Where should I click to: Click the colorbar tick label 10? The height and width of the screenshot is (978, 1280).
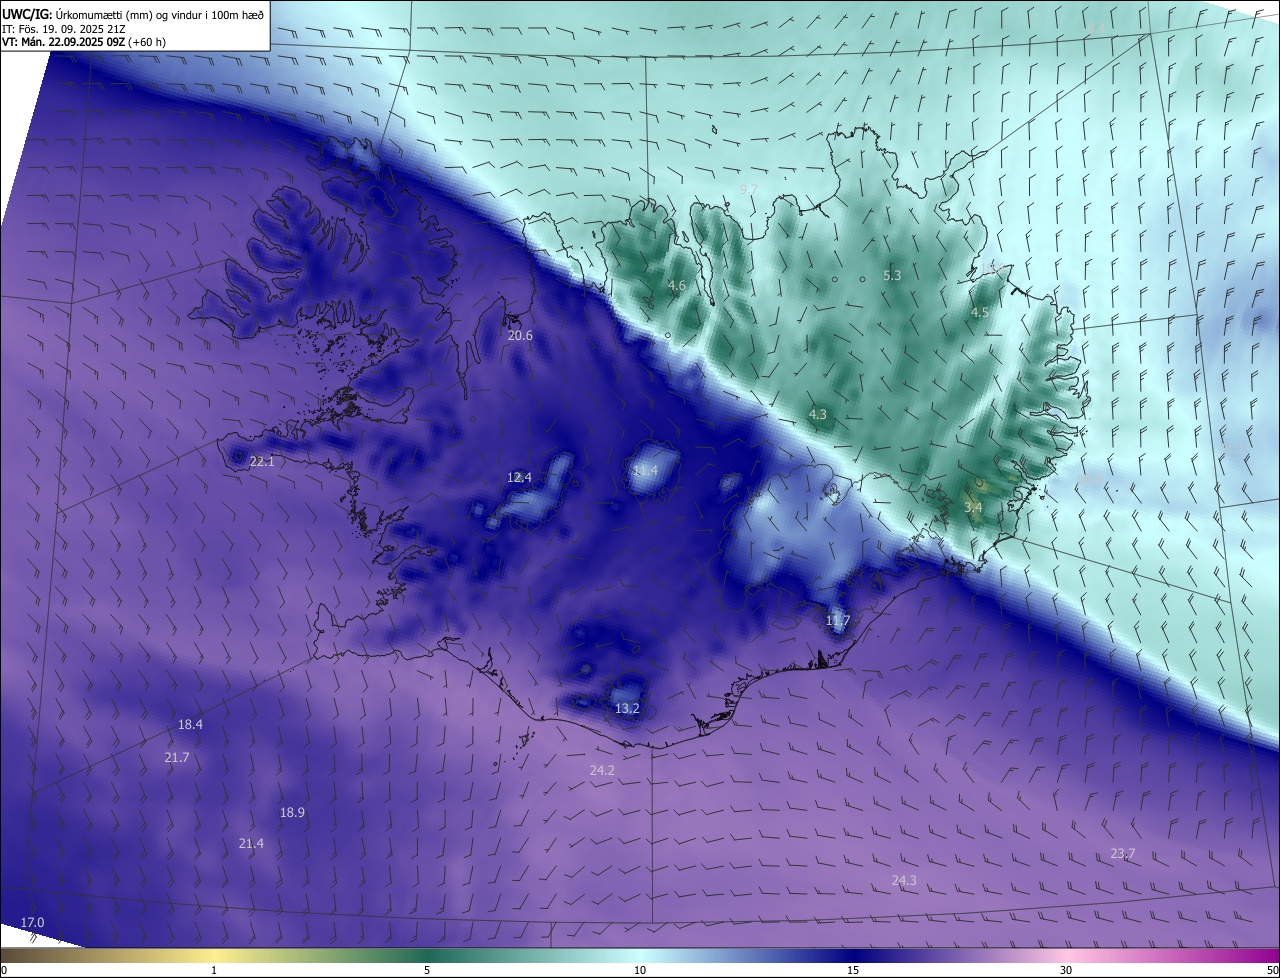(x=640, y=970)
